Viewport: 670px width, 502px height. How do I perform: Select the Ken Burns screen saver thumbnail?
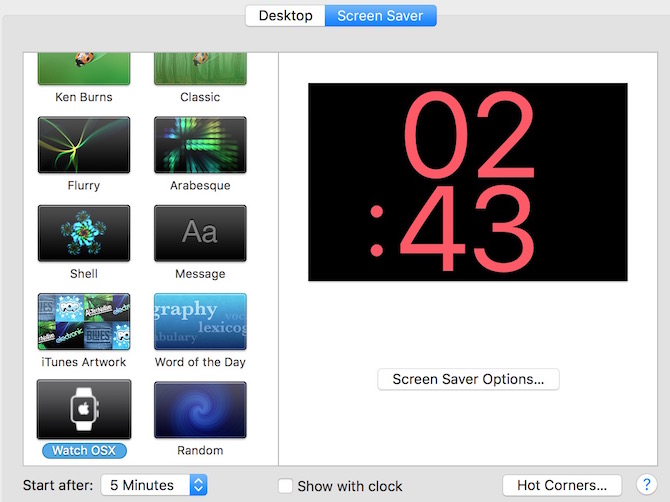[x=84, y=70]
